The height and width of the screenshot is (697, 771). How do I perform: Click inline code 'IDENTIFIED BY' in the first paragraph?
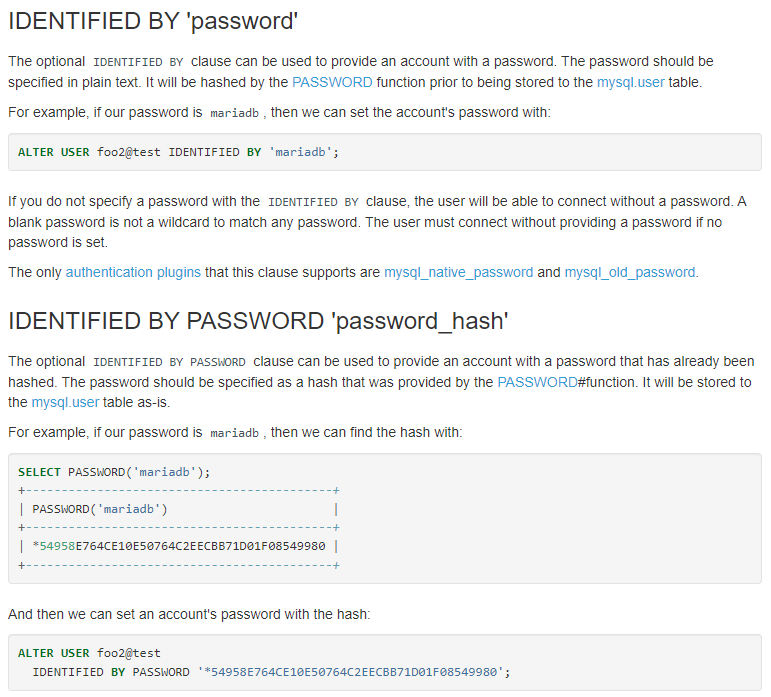point(138,62)
